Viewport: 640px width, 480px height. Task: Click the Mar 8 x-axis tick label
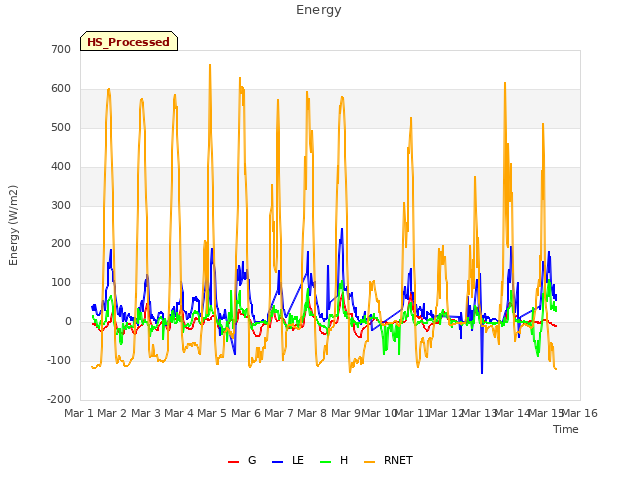(312, 413)
